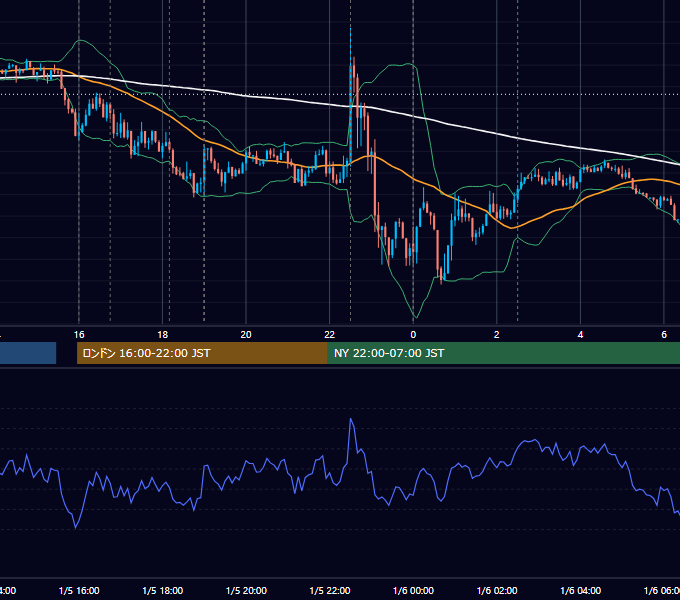Click the NY 22:00-07:00 JST session bar
Image resolution: width=680 pixels, height=600 pixels.
point(503,353)
